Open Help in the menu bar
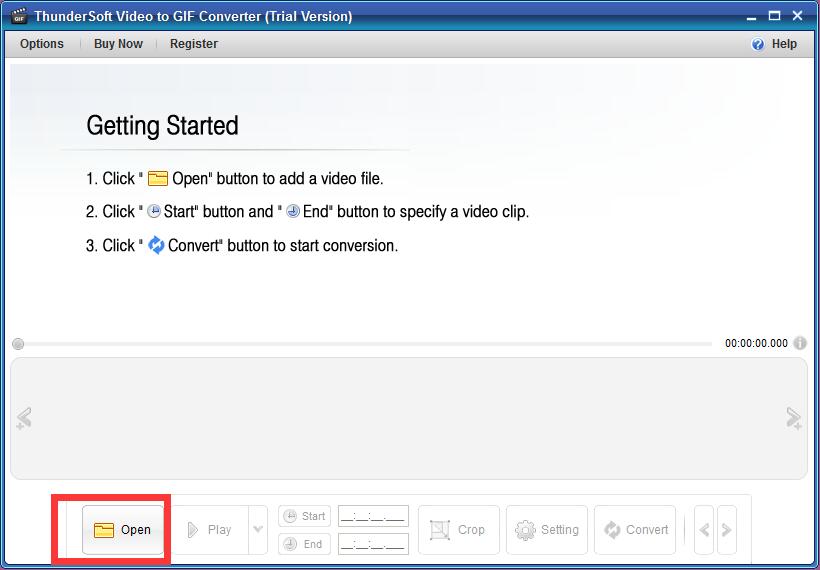 pyautogui.click(x=784, y=44)
